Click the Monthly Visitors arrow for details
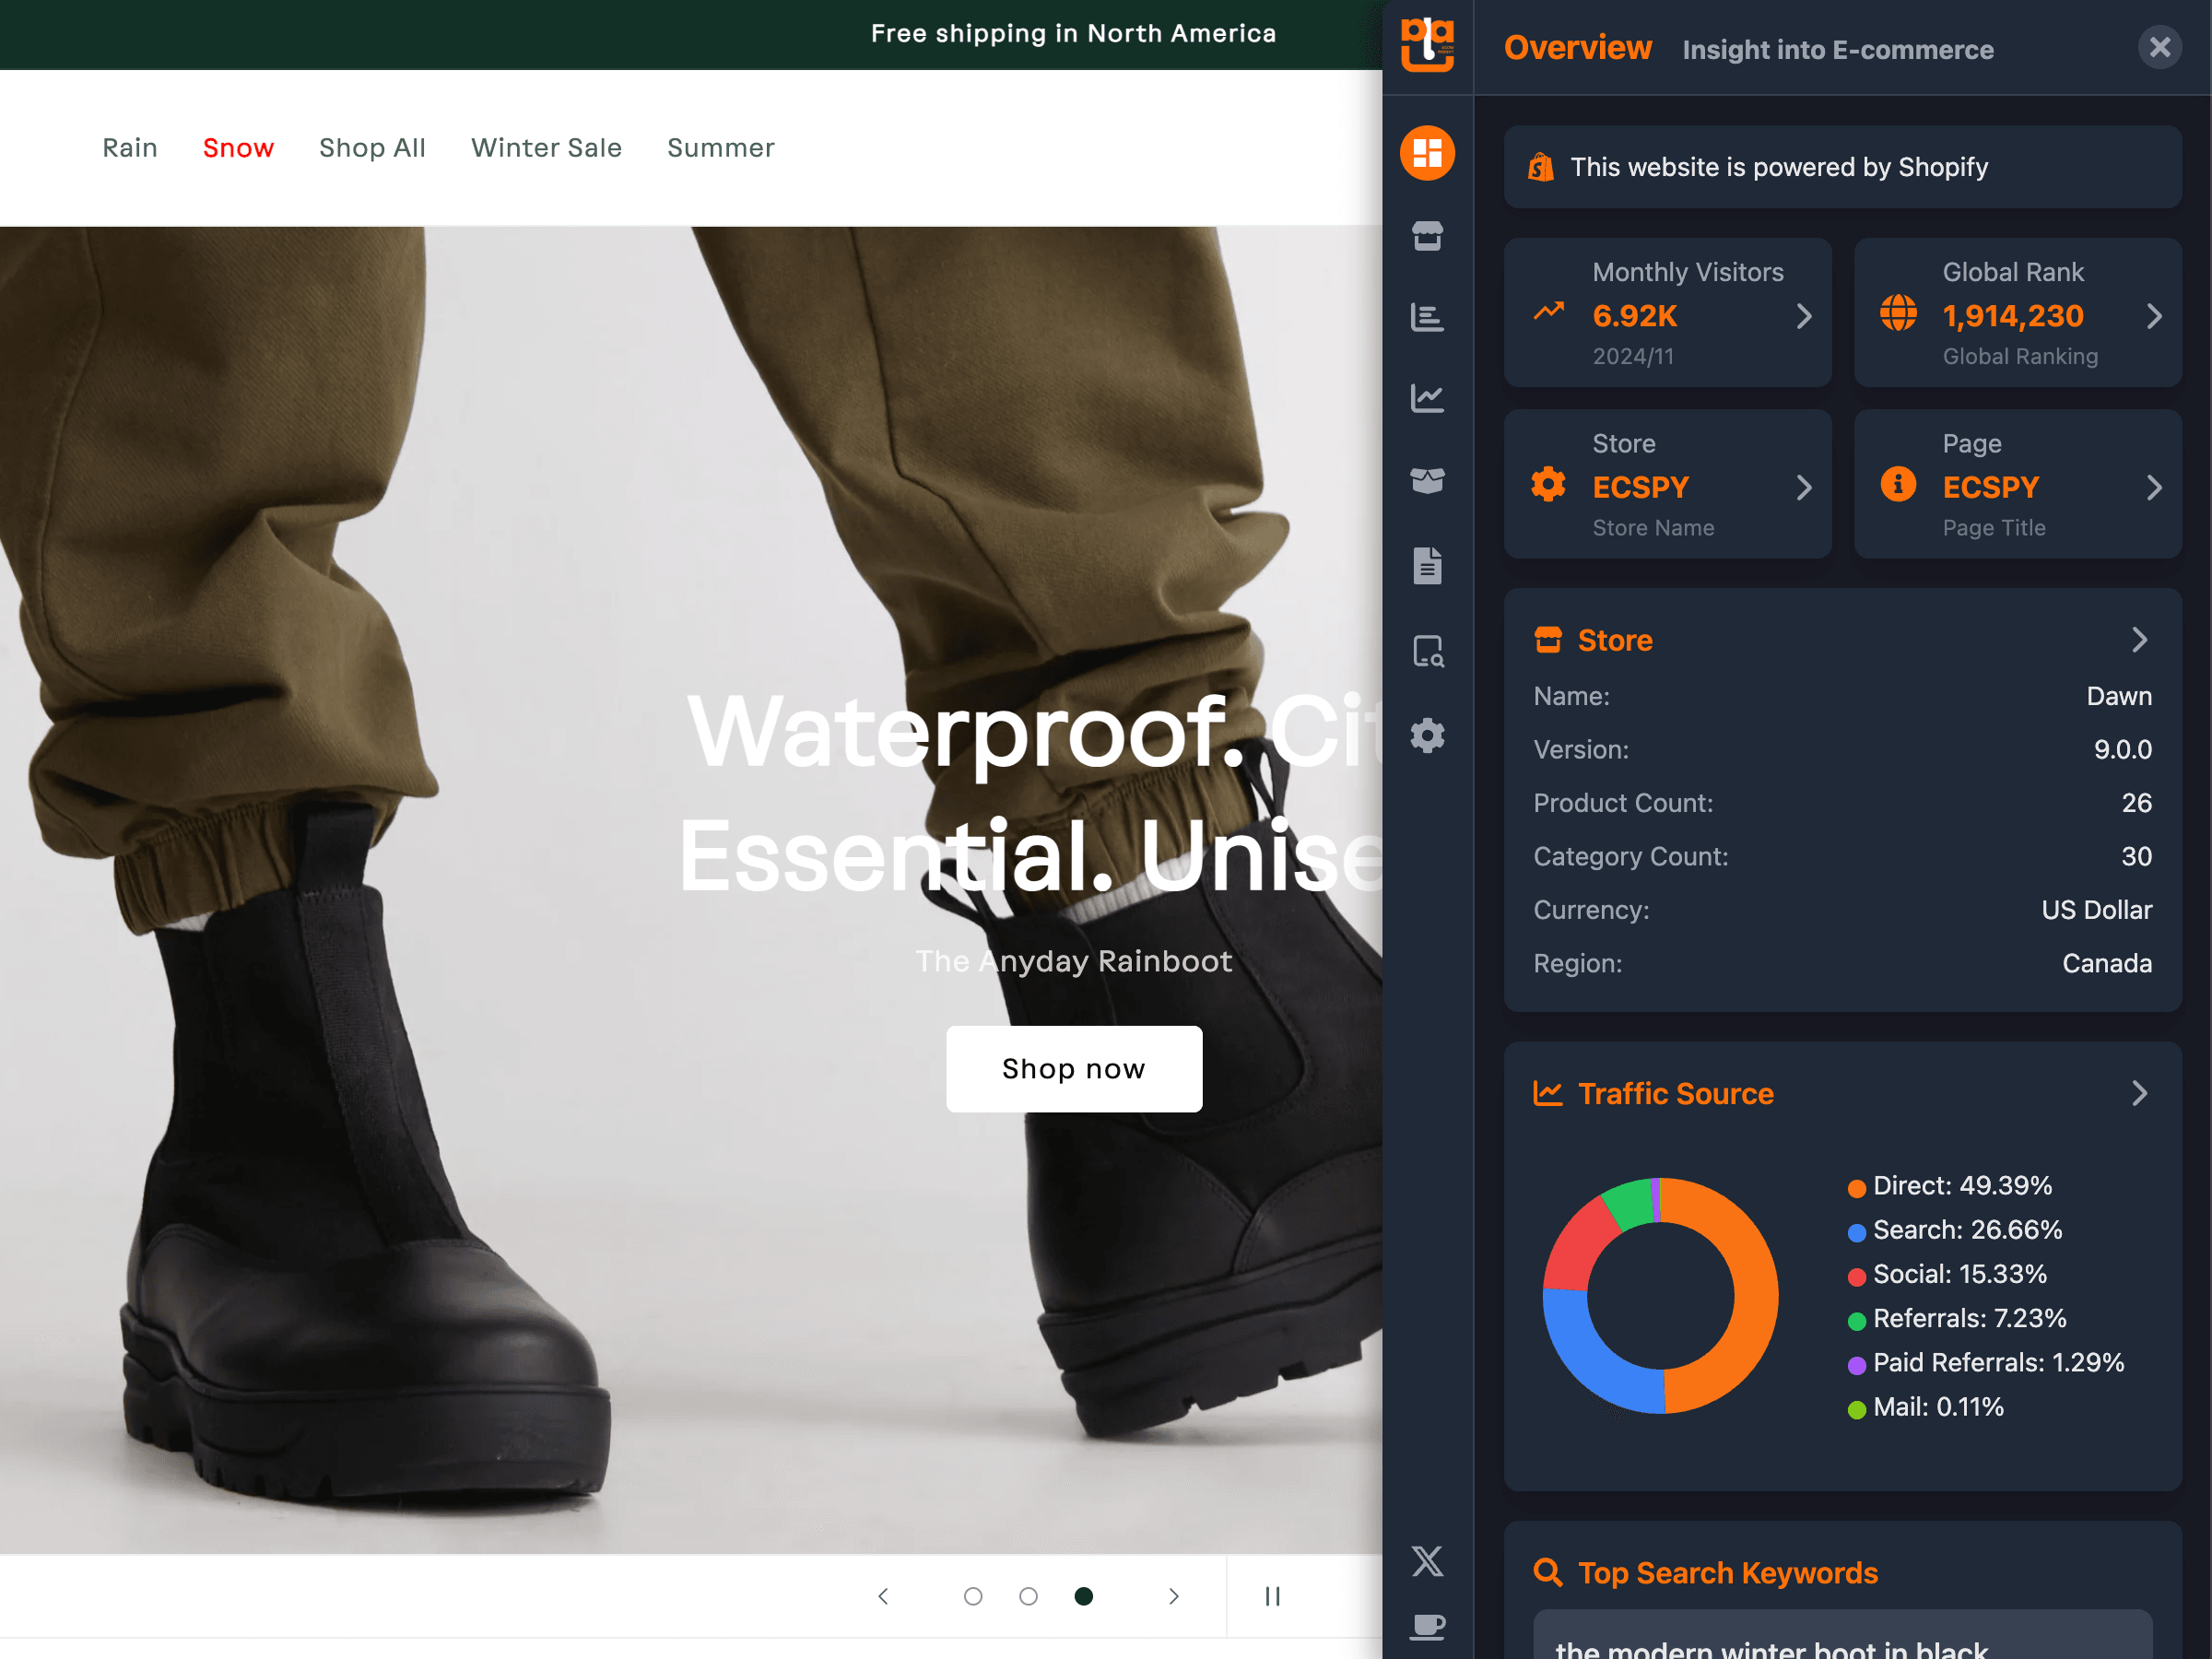 (x=1805, y=313)
